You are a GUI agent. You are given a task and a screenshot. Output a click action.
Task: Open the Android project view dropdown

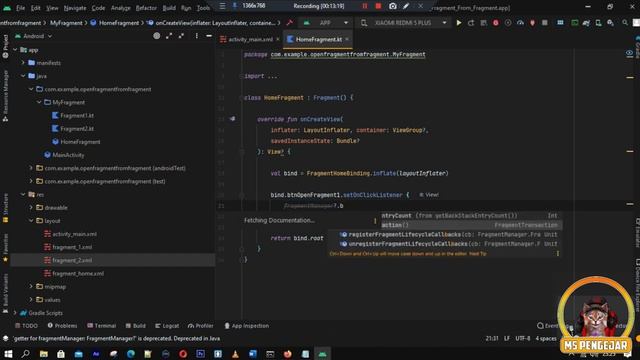tap(33, 36)
